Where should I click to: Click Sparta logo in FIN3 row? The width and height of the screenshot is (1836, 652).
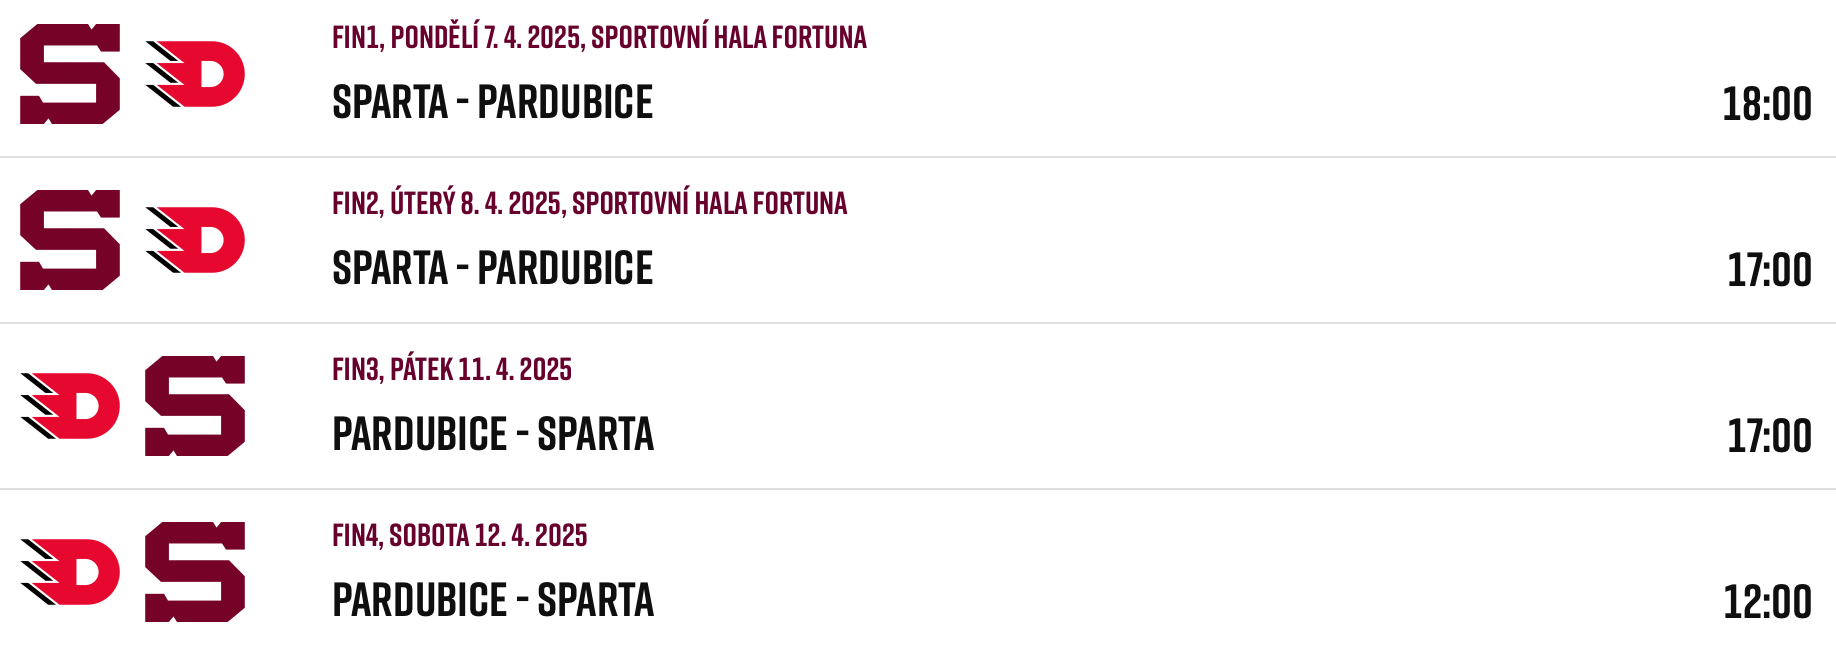(195, 406)
